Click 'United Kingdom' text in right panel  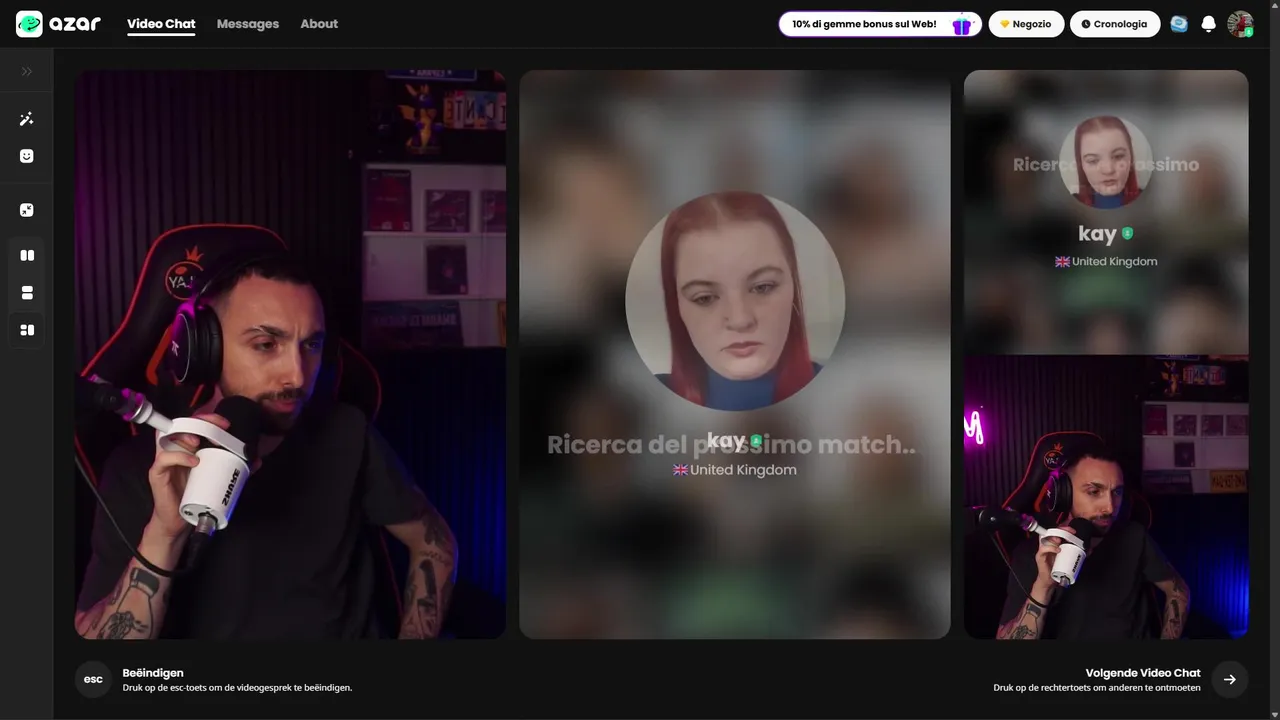[x=1114, y=261]
